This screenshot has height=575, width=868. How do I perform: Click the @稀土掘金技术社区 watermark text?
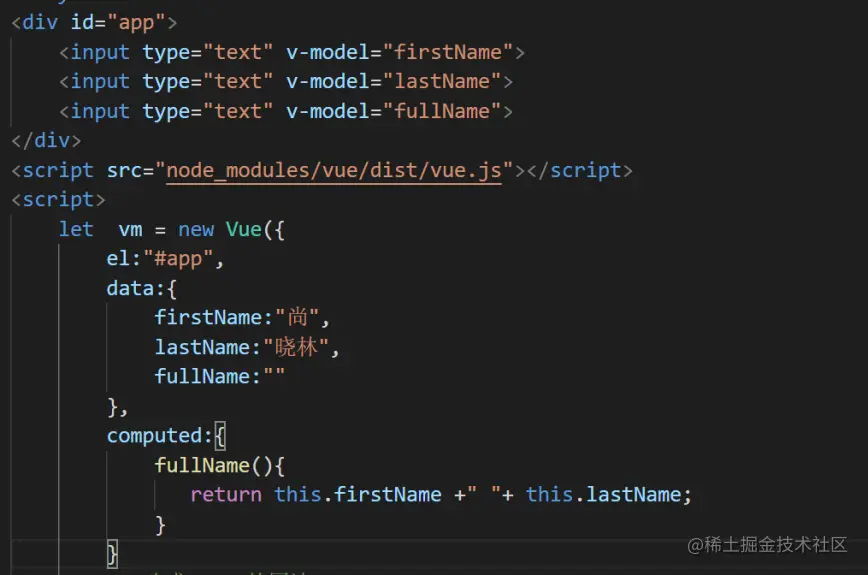coord(767,545)
